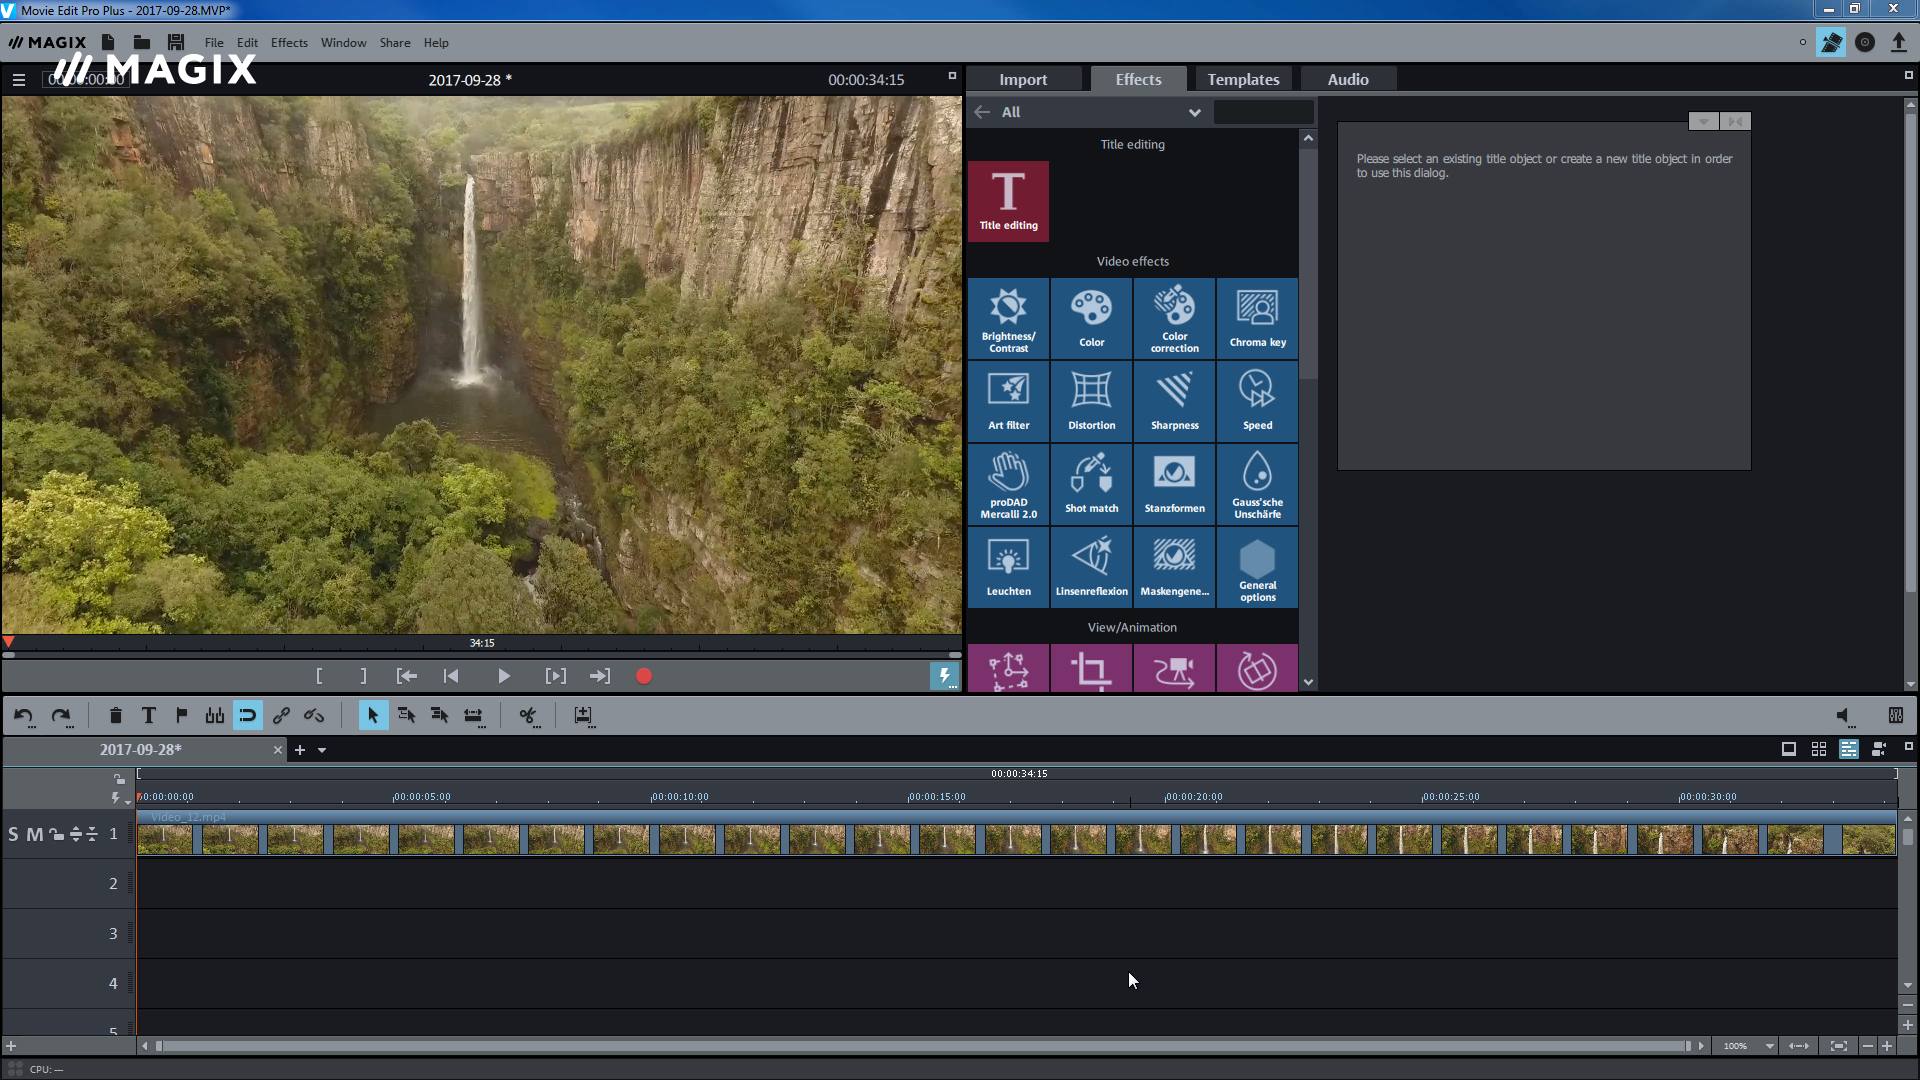Screen dimensions: 1920x1080
Task: Toggle solo track on track 1
Action: (x=13, y=833)
